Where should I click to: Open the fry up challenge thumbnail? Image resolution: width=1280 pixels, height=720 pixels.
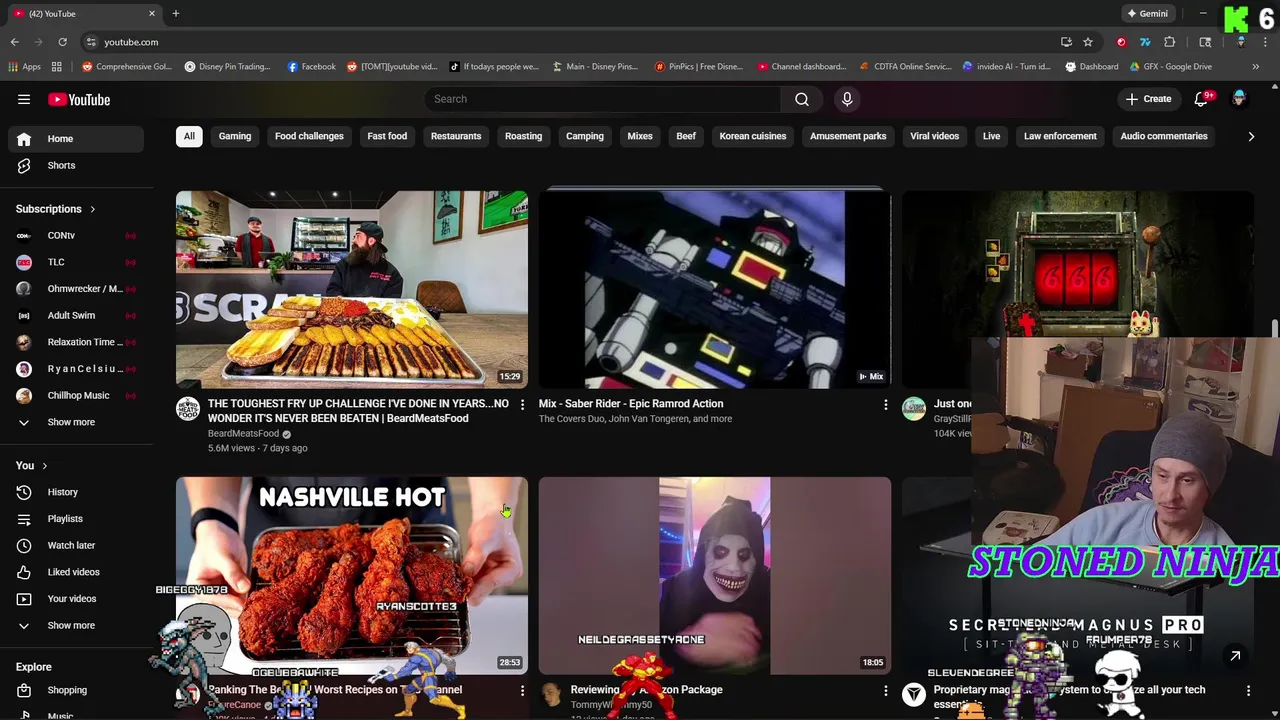pos(352,289)
